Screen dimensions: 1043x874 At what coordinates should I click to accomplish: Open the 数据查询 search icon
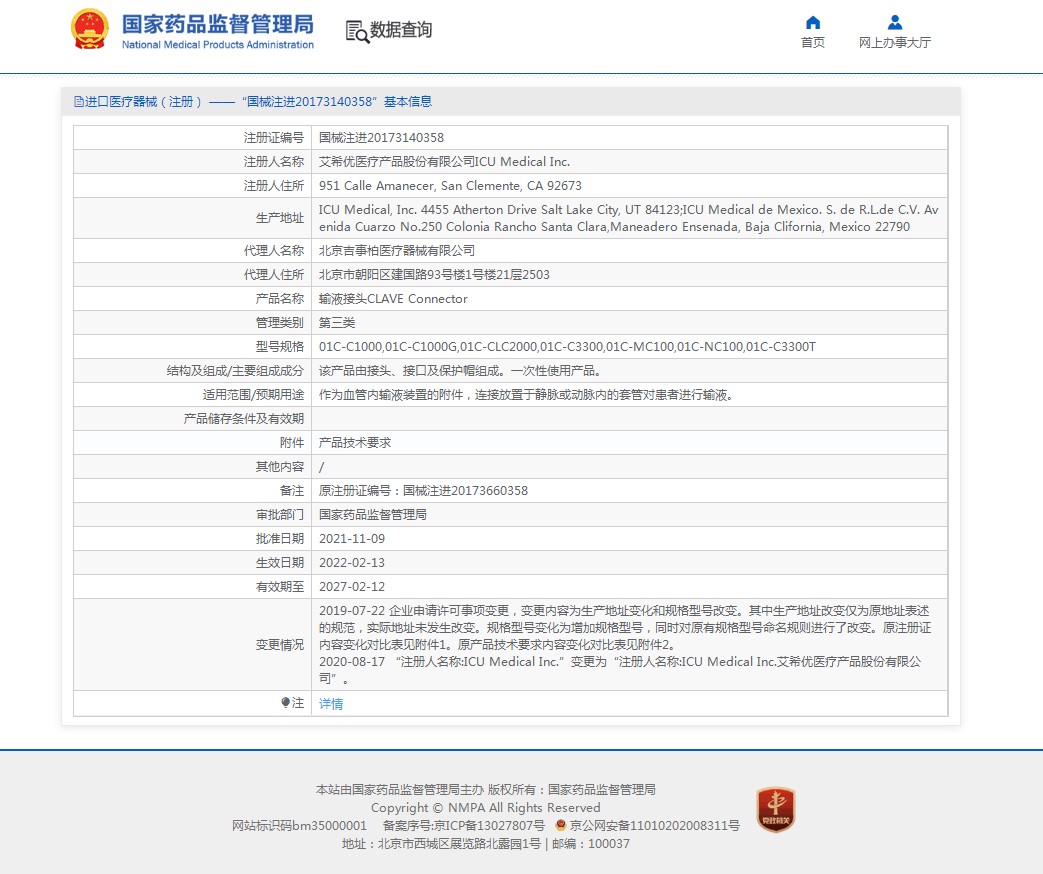pyautogui.click(x=357, y=31)
